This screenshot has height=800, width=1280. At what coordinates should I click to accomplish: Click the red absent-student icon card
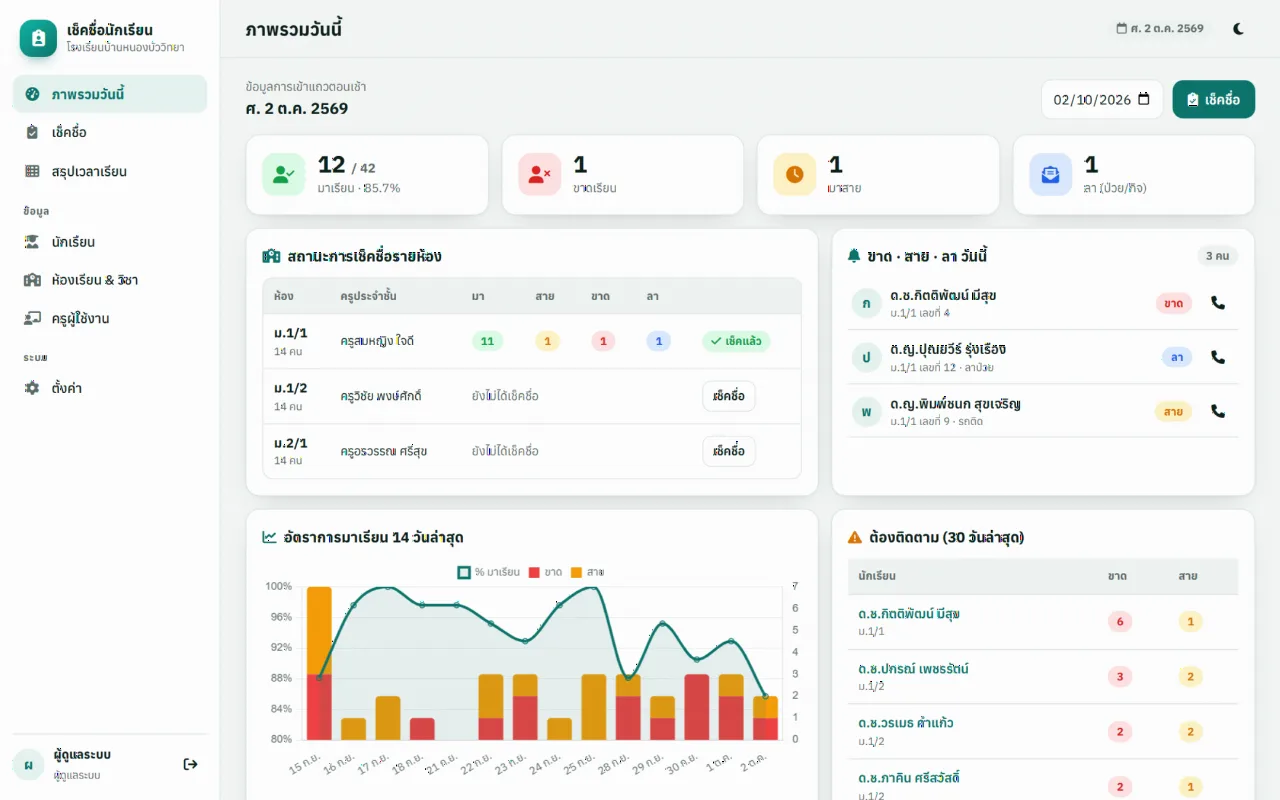[540, 174]
